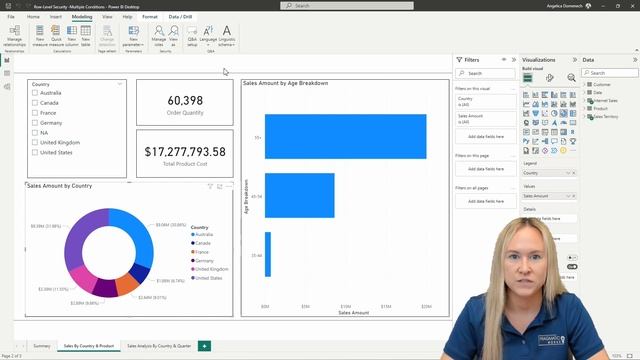Open the Country legend field dropdown arrow
The width and height of the screenshot is (640, 360).
tap(568, 173)
